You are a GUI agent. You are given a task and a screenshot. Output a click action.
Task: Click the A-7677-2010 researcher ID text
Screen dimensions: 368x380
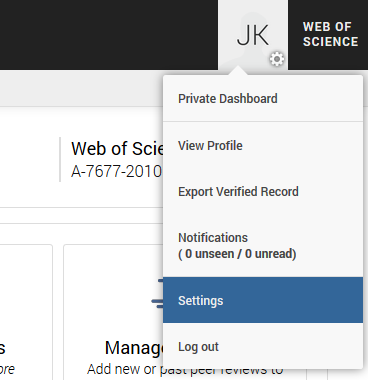(x=116, y=172)
